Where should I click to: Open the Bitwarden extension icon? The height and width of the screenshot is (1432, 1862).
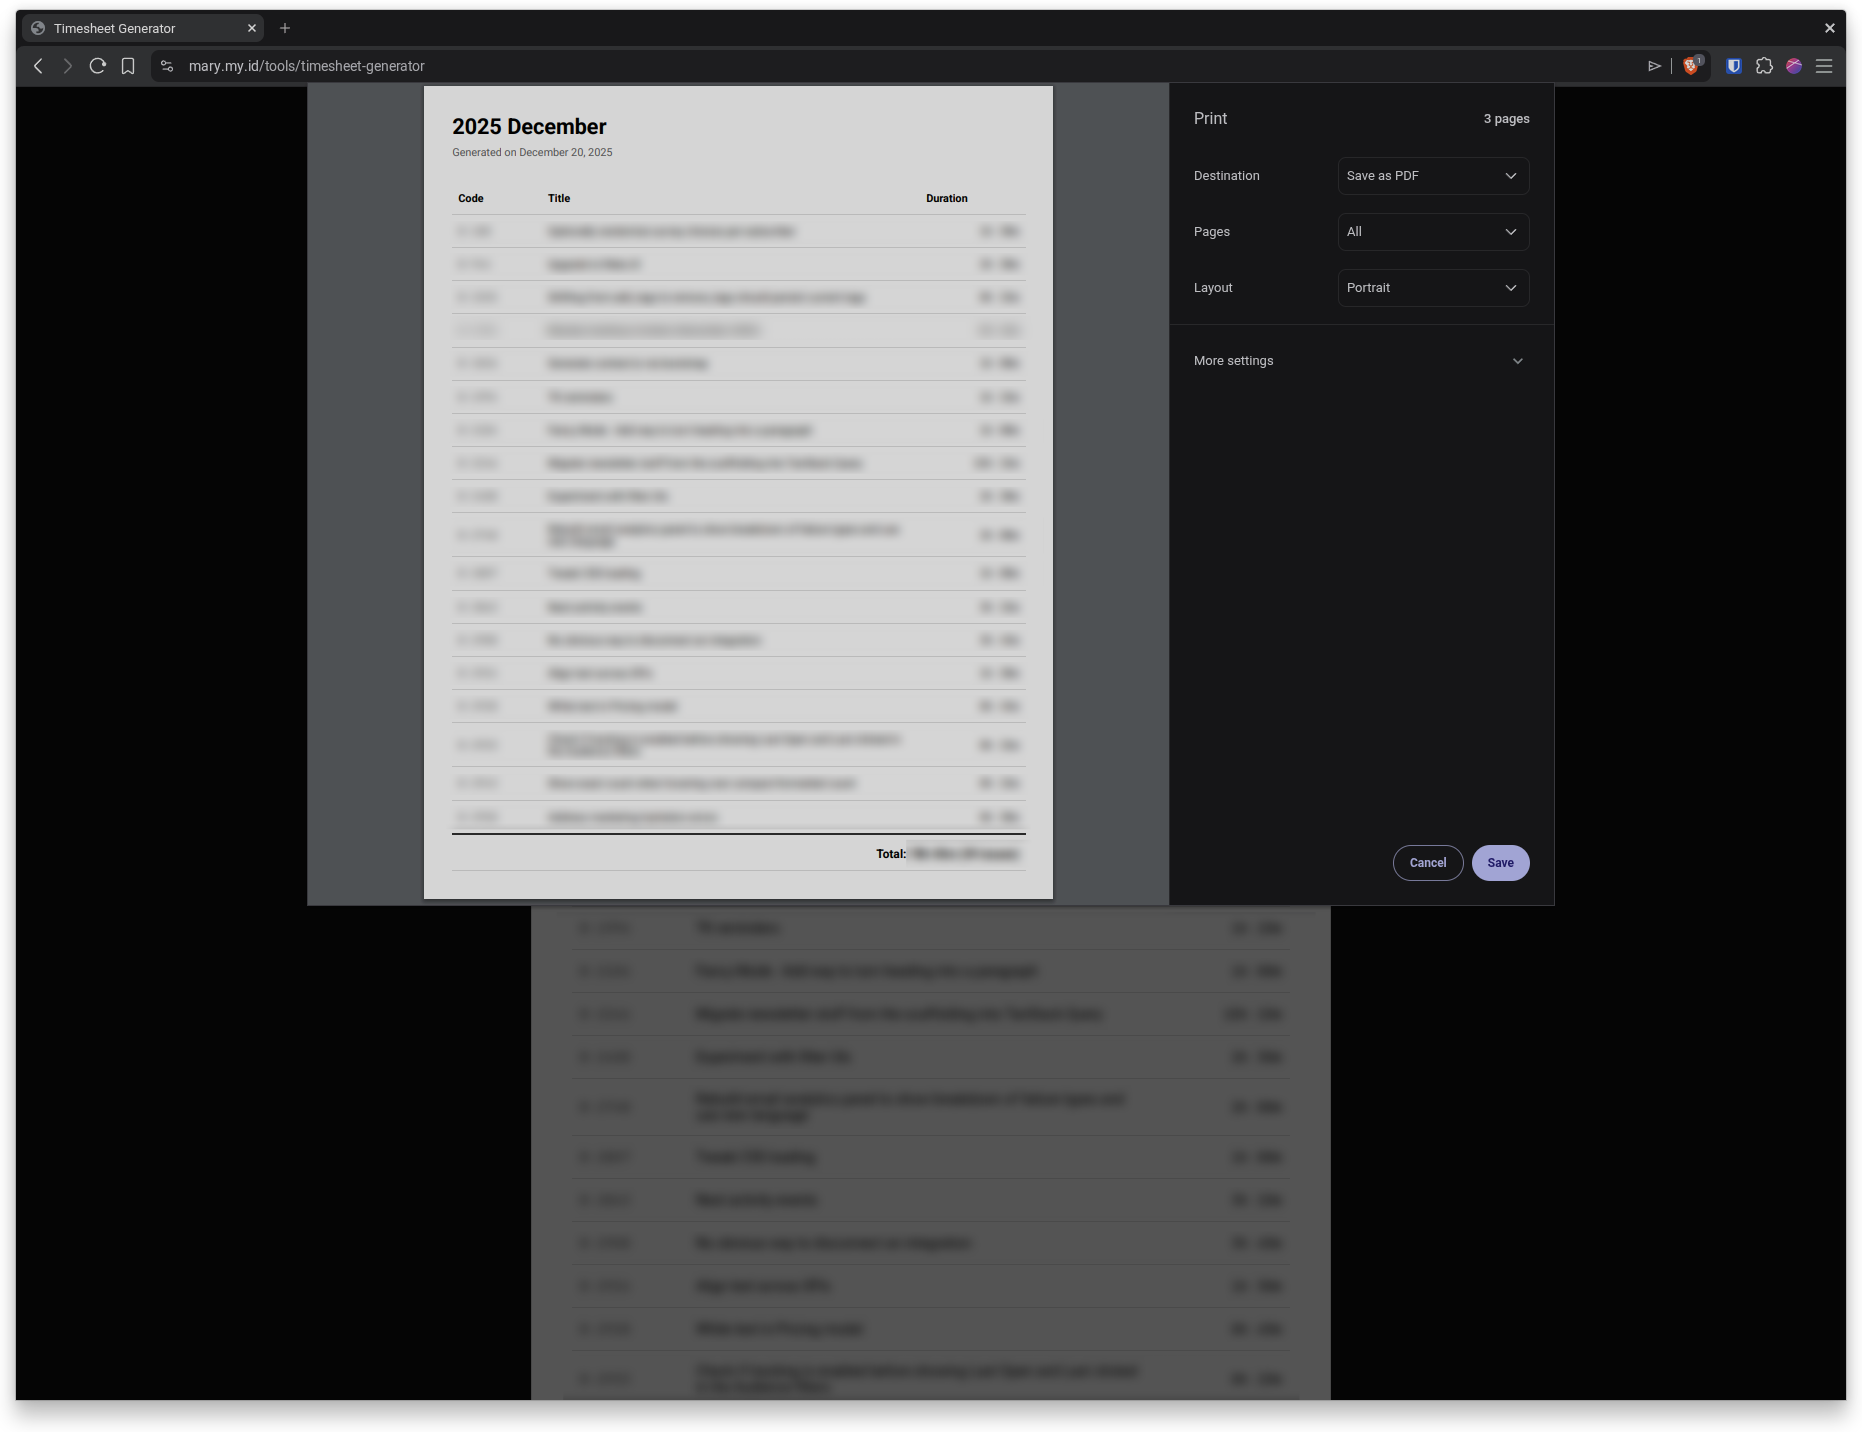click(x=1734, y=66)
